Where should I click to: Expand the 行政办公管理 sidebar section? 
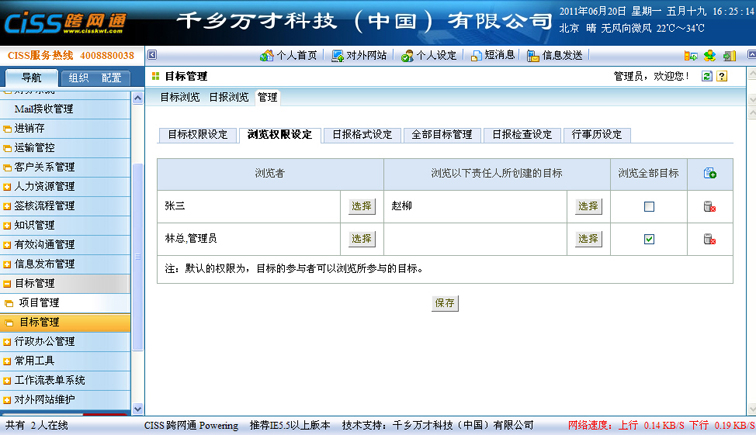tap(44, 342)
